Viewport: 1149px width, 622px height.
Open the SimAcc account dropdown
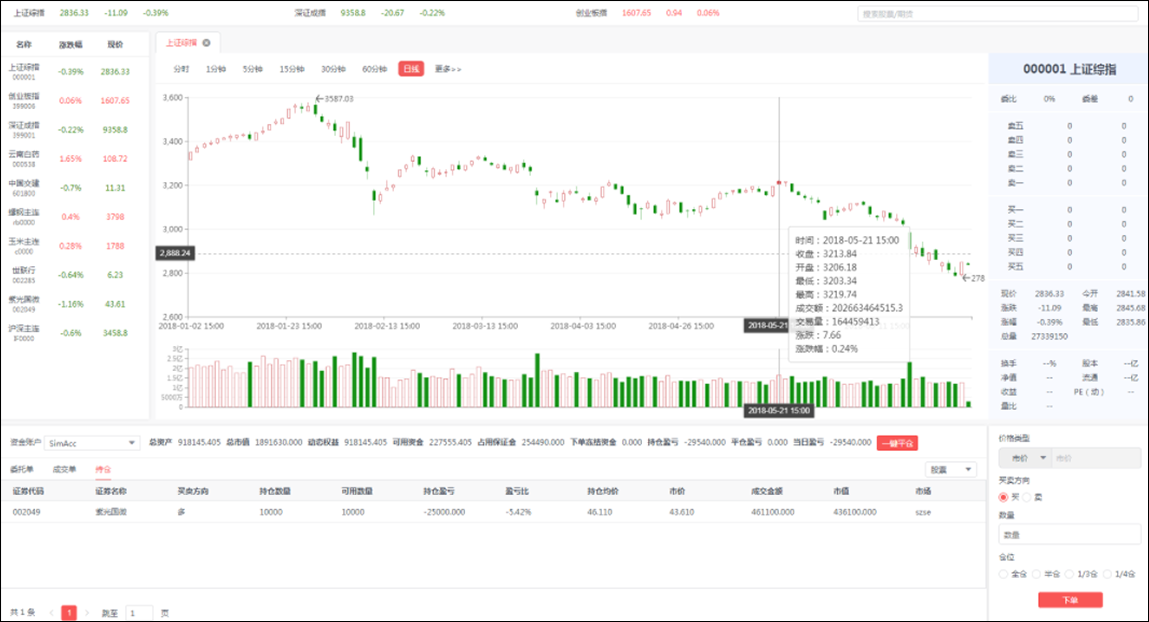[x=92, y=442]
